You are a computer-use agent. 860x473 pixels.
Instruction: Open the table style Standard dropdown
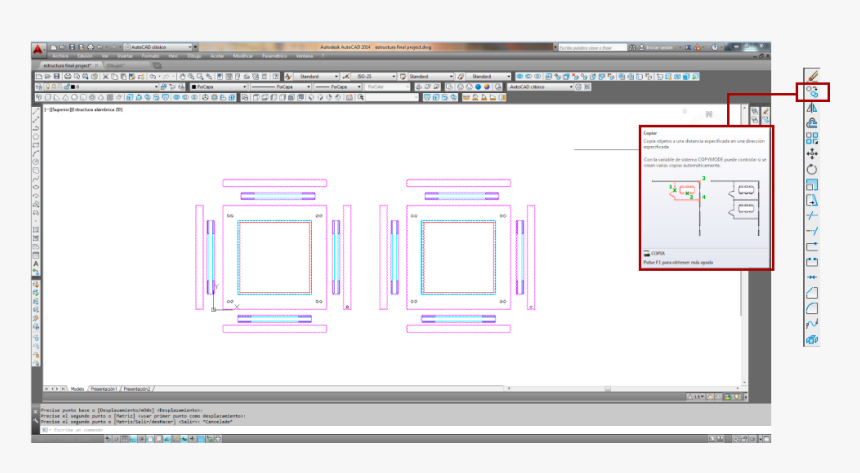point(430,77)
